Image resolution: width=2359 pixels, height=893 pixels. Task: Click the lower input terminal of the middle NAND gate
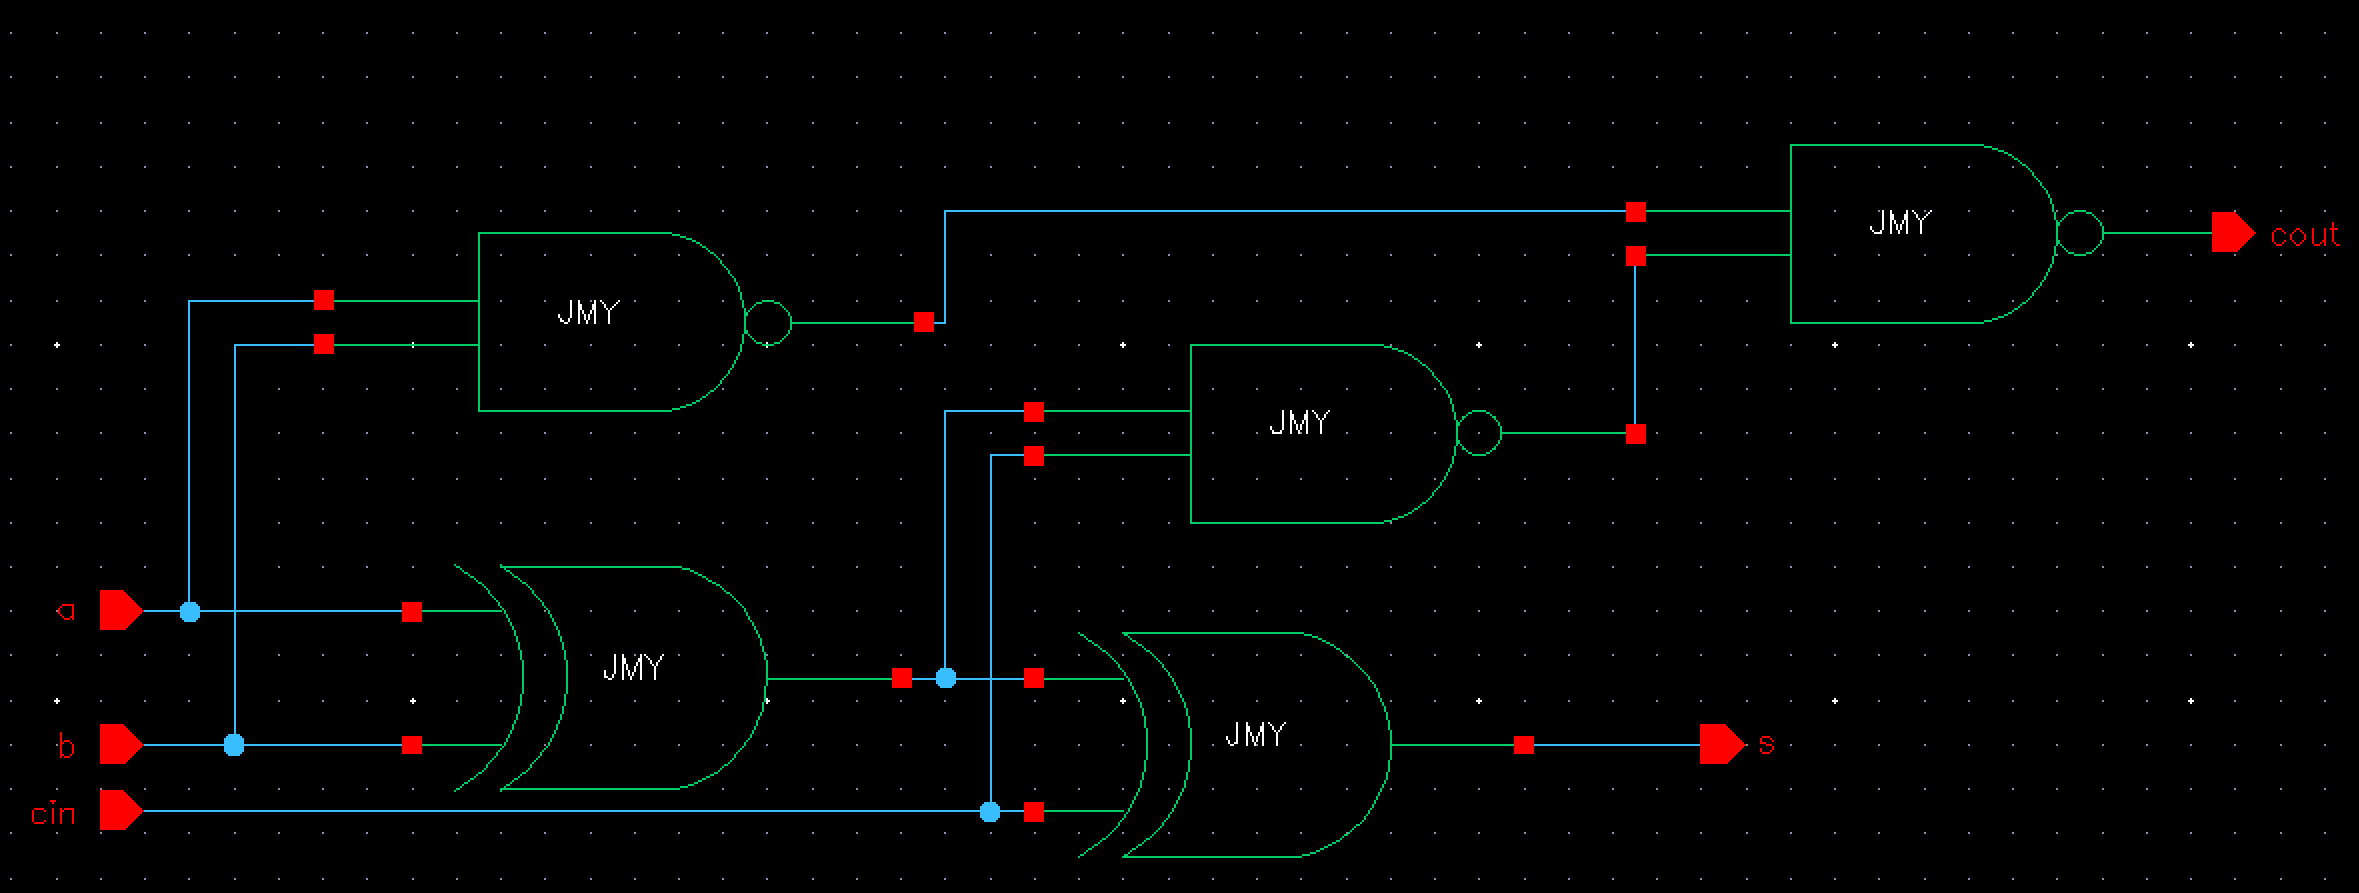(1034, 456)
